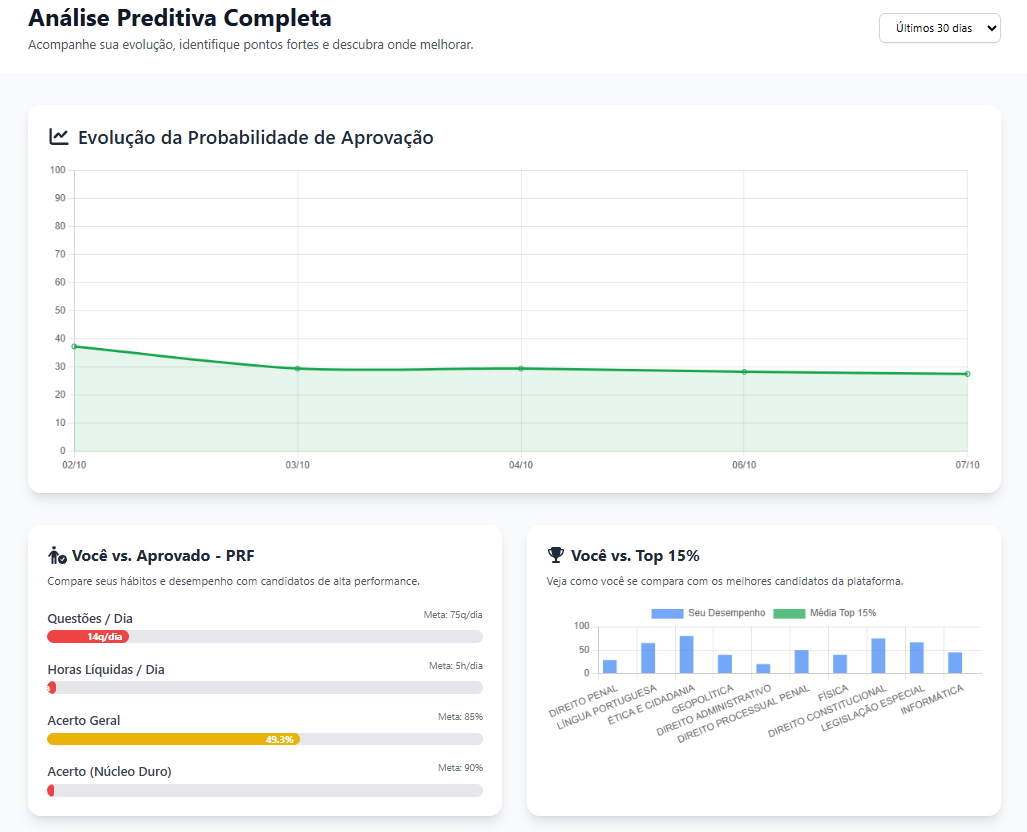
Task: Click the line-chart icon beside Evolução heading
Action: (x=58, y=137)
